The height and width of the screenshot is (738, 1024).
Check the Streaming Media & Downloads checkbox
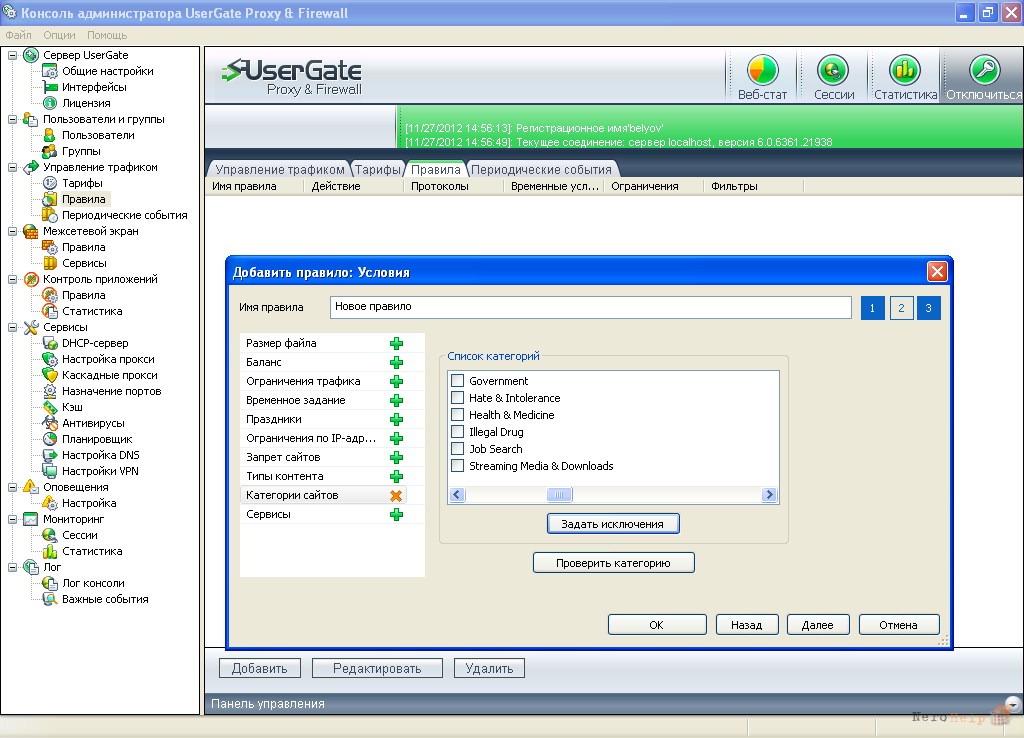[x=458, y=466]
